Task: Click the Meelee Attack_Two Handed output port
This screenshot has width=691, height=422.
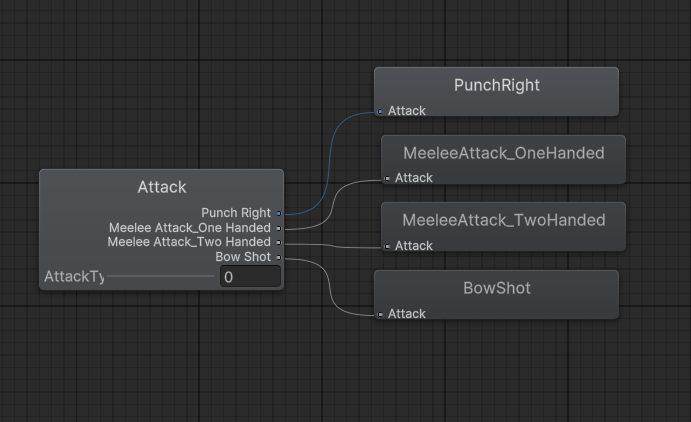Action: point(279,242)
